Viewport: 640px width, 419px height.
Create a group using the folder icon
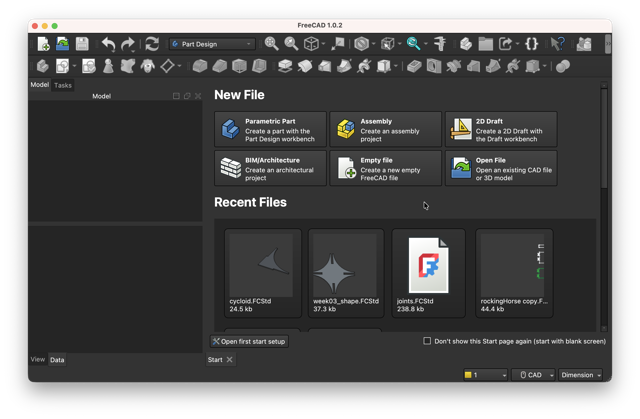pos(485,44)
